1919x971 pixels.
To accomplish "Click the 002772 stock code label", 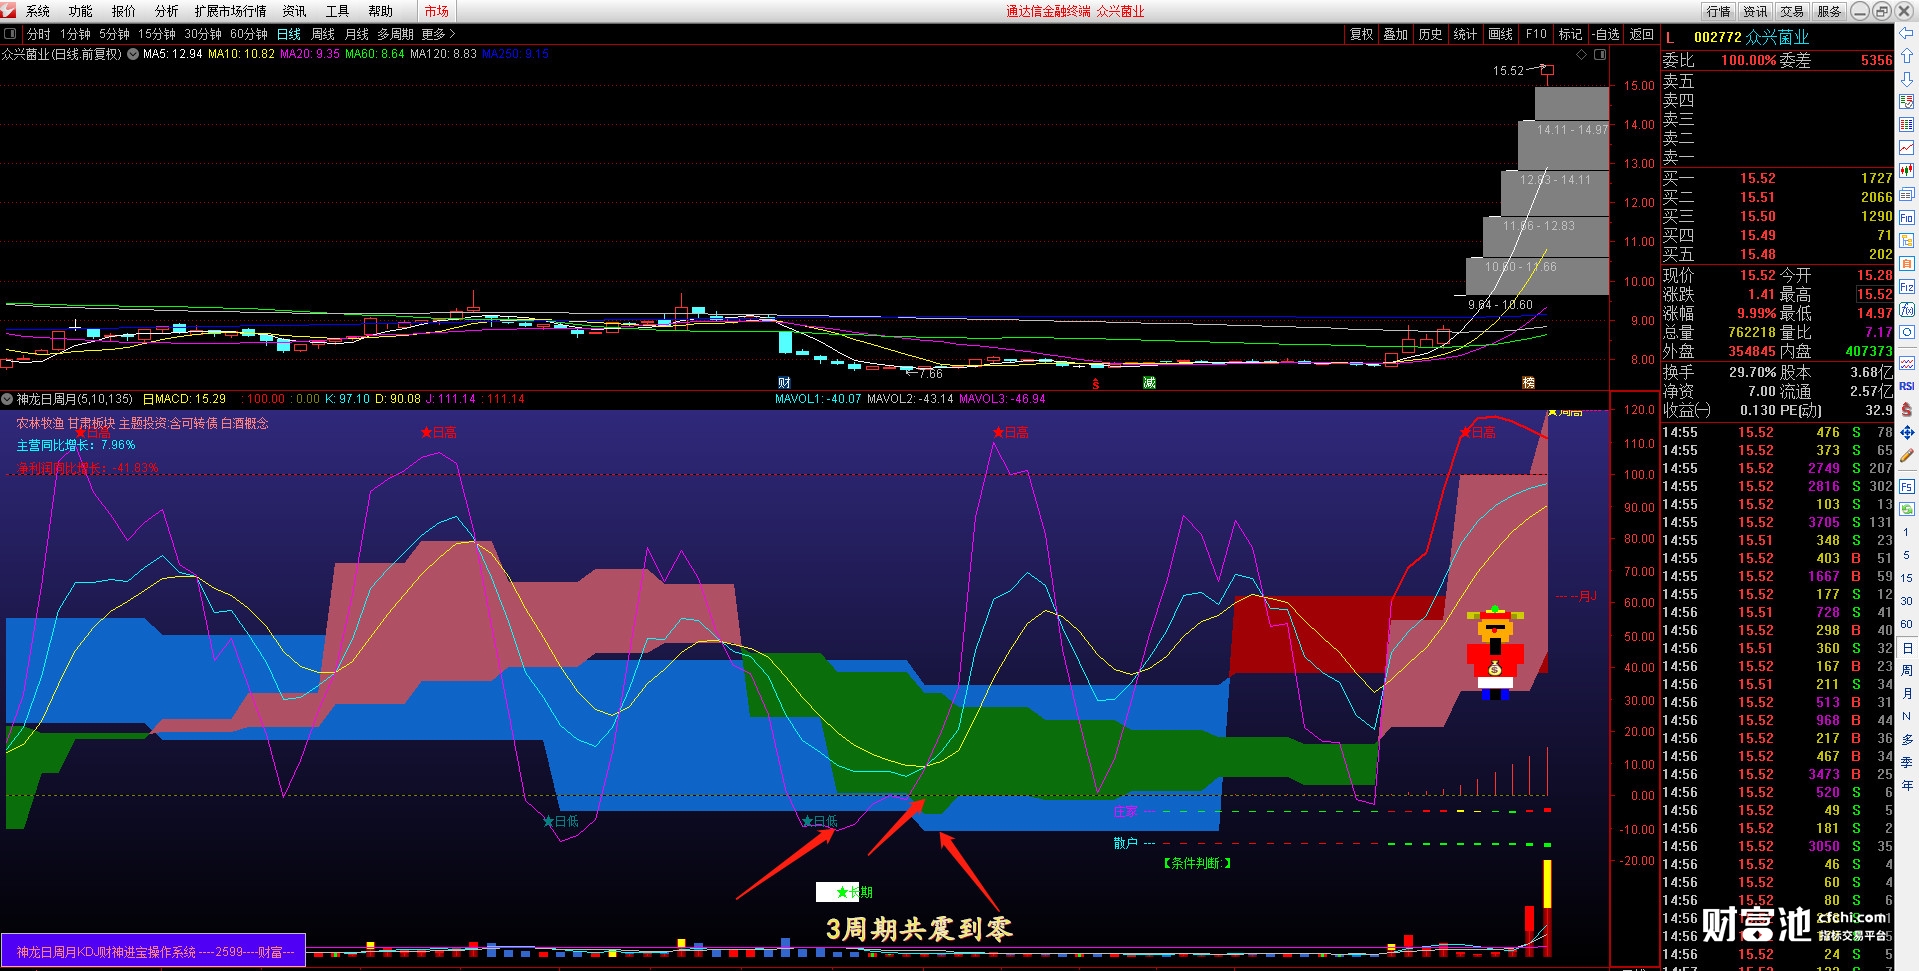I will (1717, 37).
